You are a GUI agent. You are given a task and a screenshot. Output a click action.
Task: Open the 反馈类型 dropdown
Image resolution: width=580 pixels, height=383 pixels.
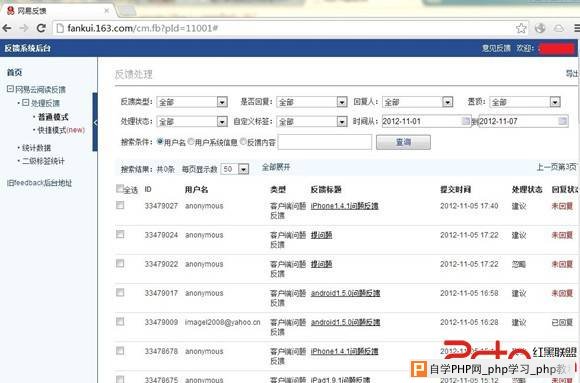(192, 102)
